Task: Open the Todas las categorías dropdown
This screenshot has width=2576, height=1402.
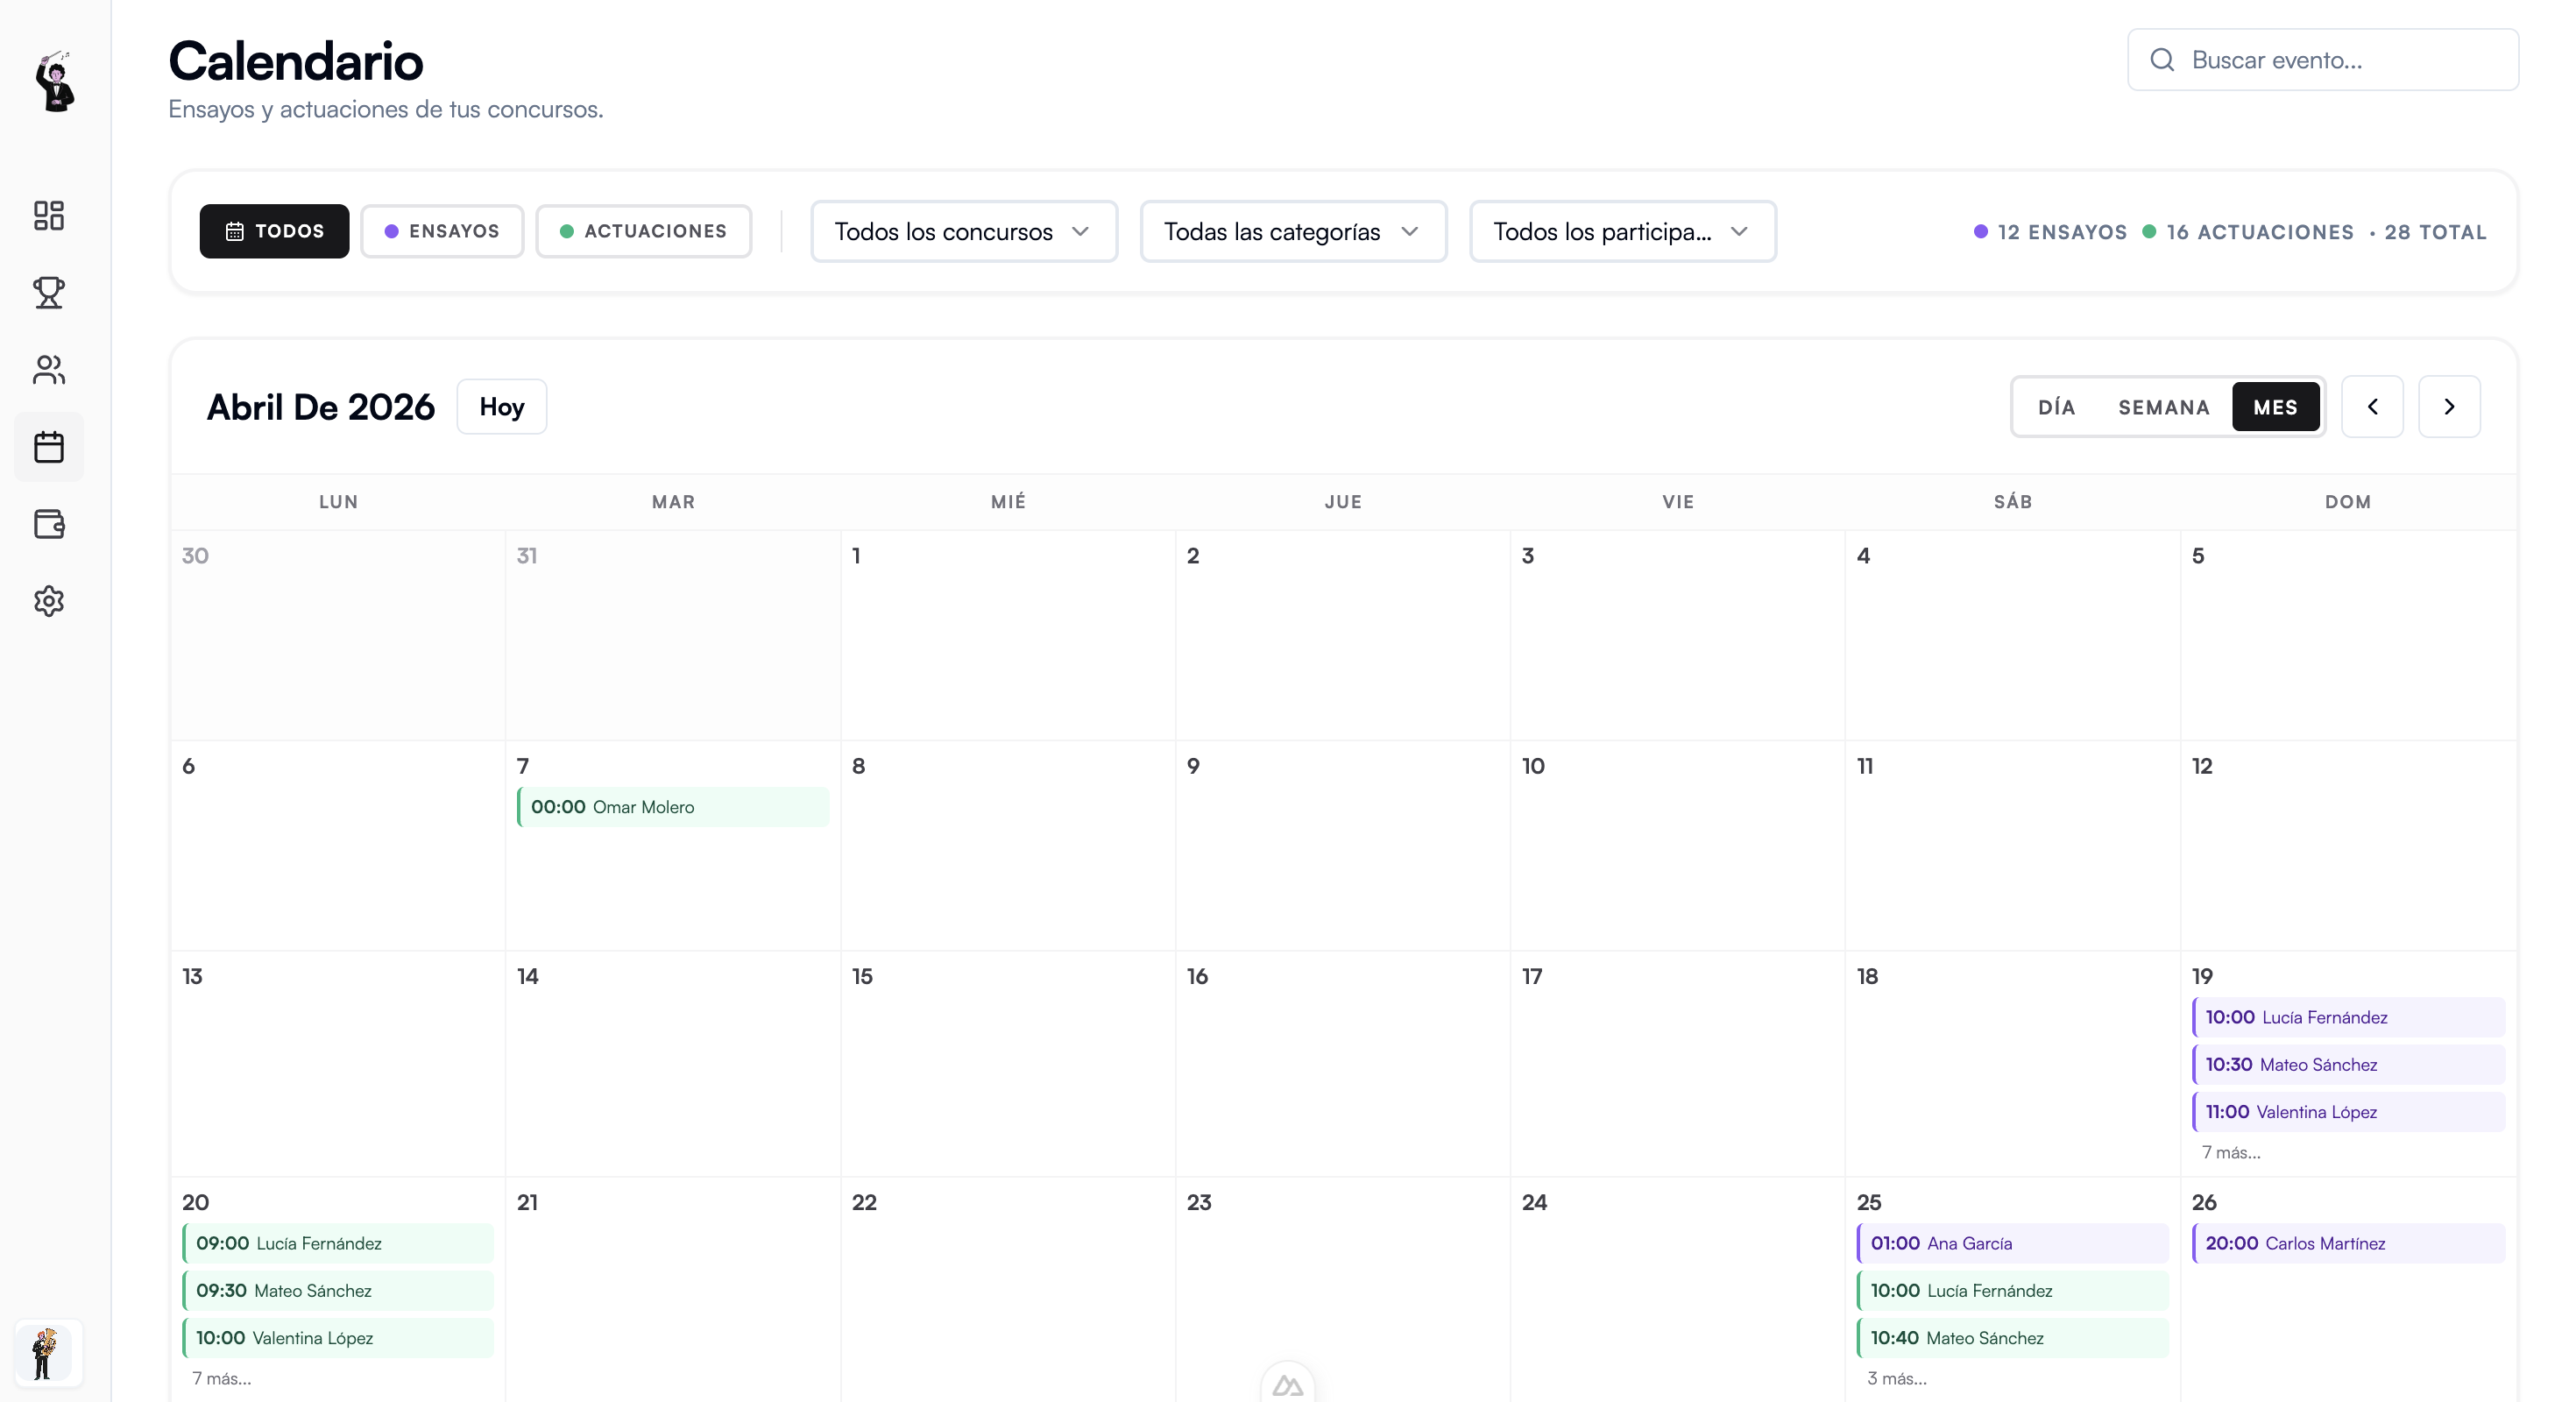Action: tap(1293, 231)
